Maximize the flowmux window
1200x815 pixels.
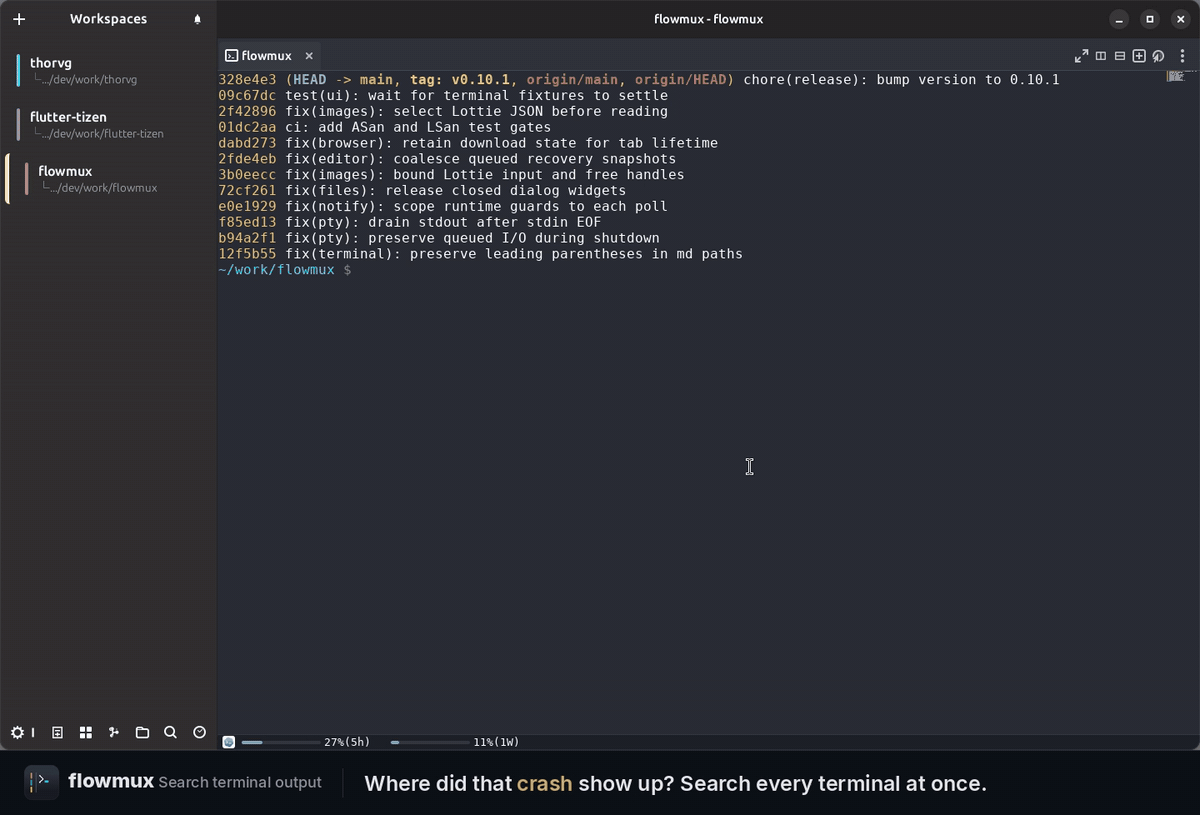point(1150,19)
